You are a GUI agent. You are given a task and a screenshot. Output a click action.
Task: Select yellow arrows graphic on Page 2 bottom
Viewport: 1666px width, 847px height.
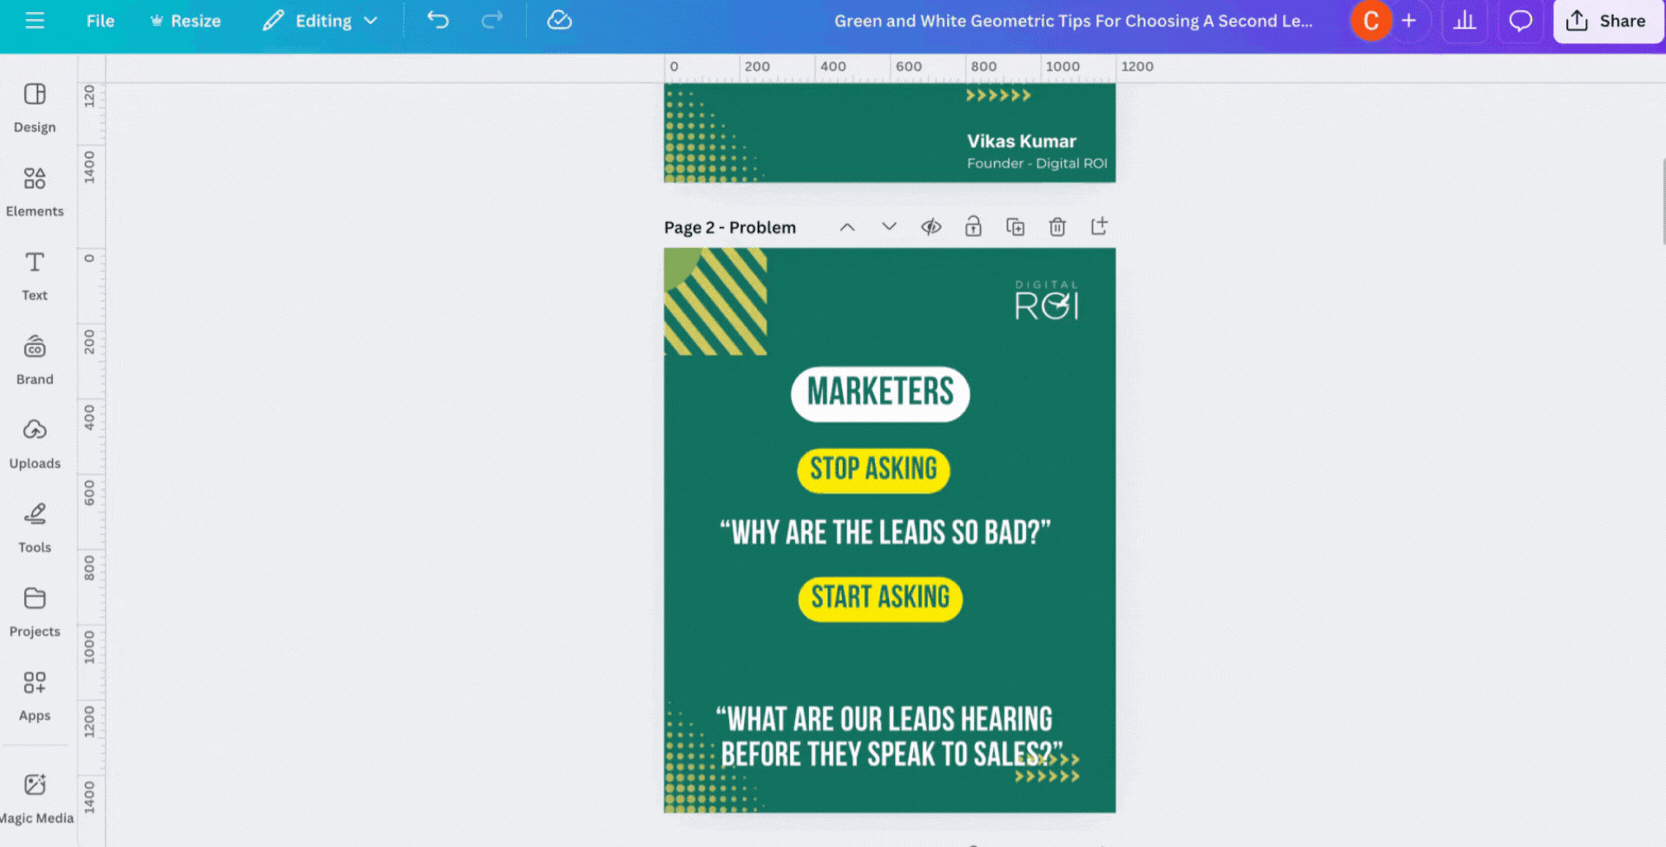[x=1047, y=768]
